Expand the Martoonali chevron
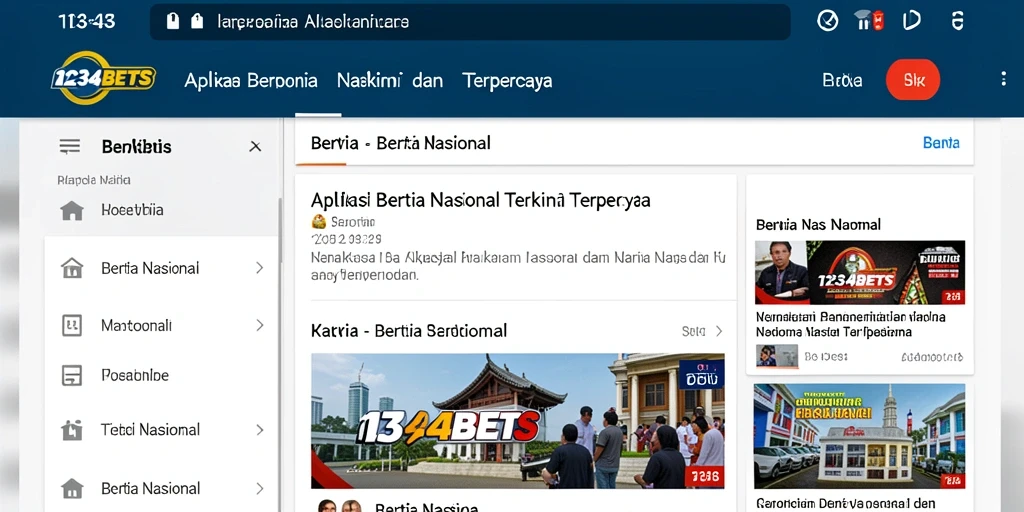 click(259, 325)
